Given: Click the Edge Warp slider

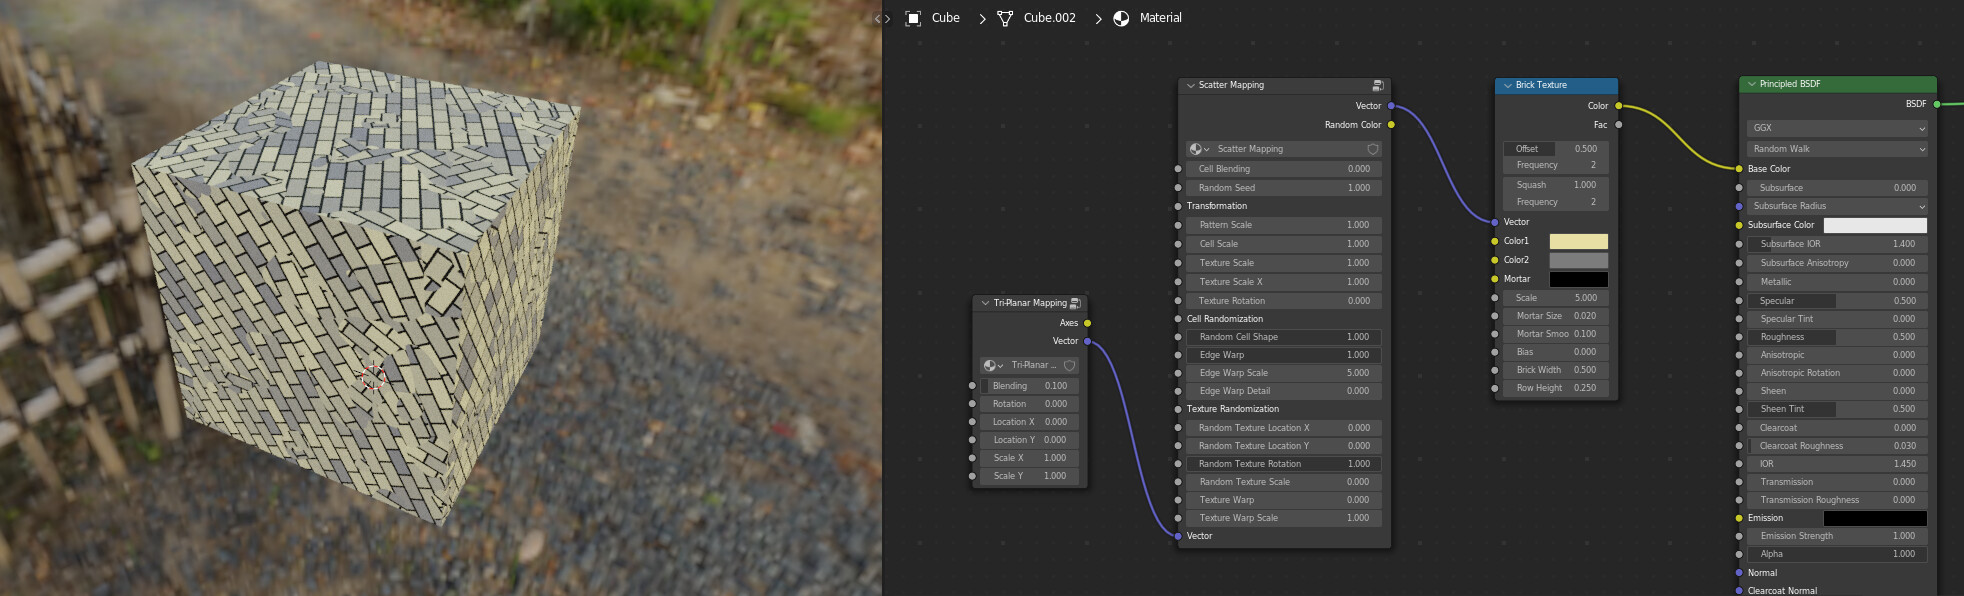Looking at the screenshot, I should (1284, 355).
